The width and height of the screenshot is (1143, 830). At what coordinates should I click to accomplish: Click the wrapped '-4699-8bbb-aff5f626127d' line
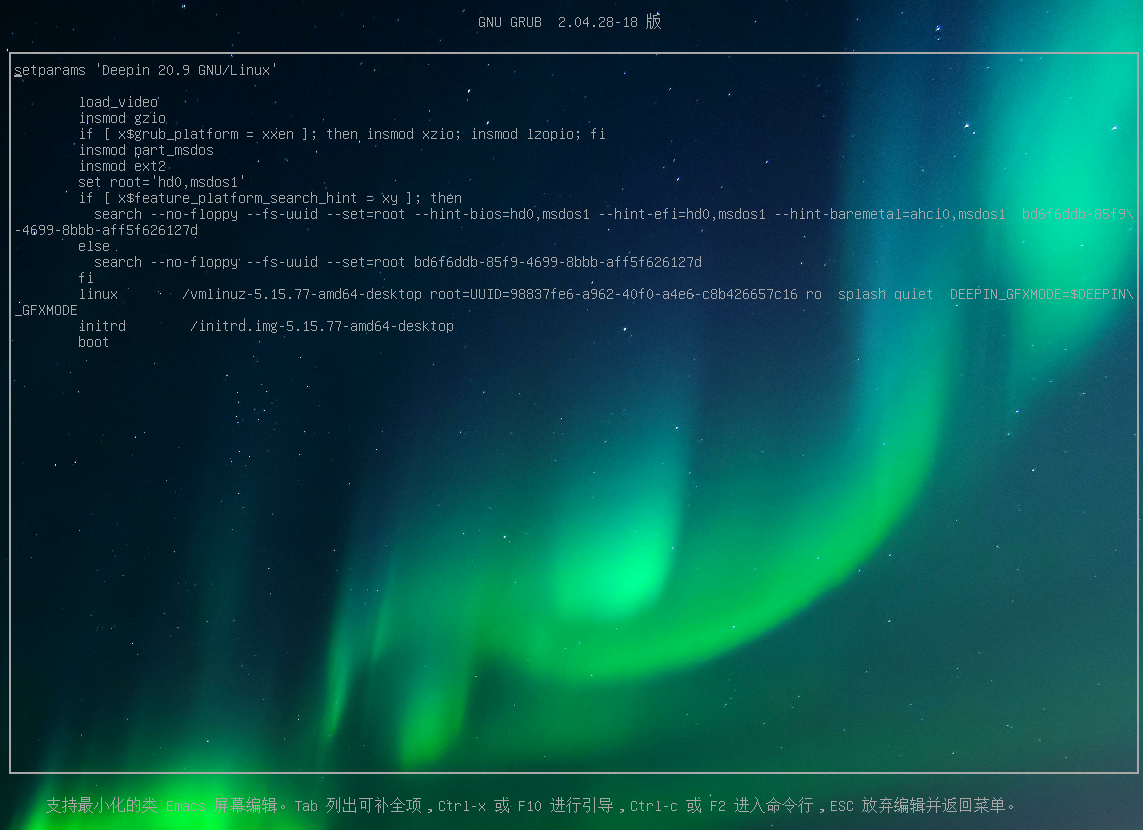[x=106, y=231]
